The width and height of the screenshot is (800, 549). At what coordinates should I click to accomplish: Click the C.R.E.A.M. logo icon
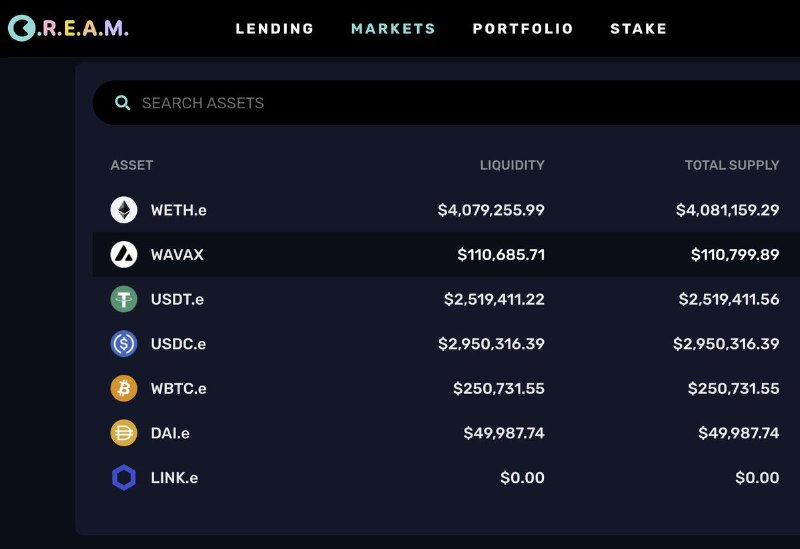click(21, 28)
